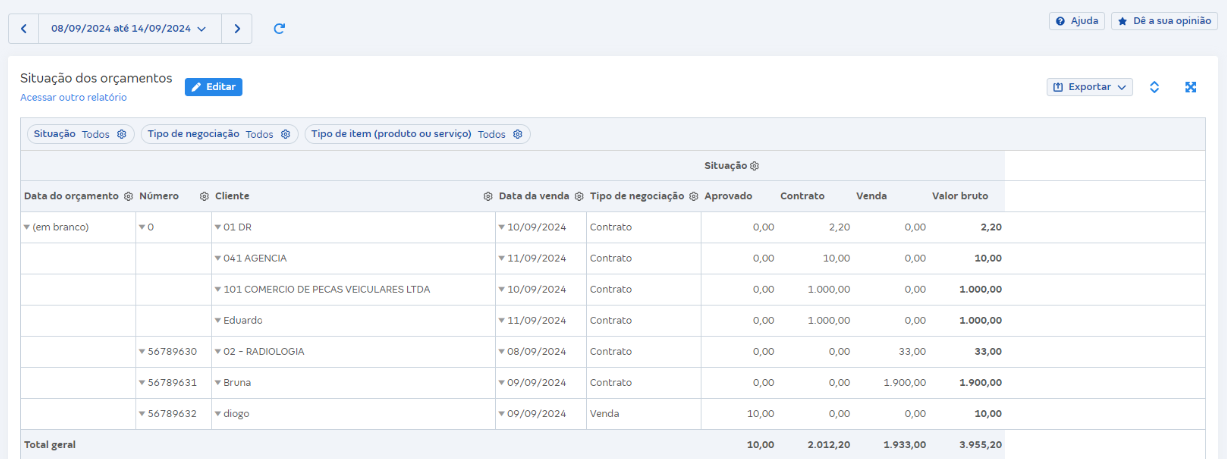Open the Situação Todos filter chip

tap(79, 134)
